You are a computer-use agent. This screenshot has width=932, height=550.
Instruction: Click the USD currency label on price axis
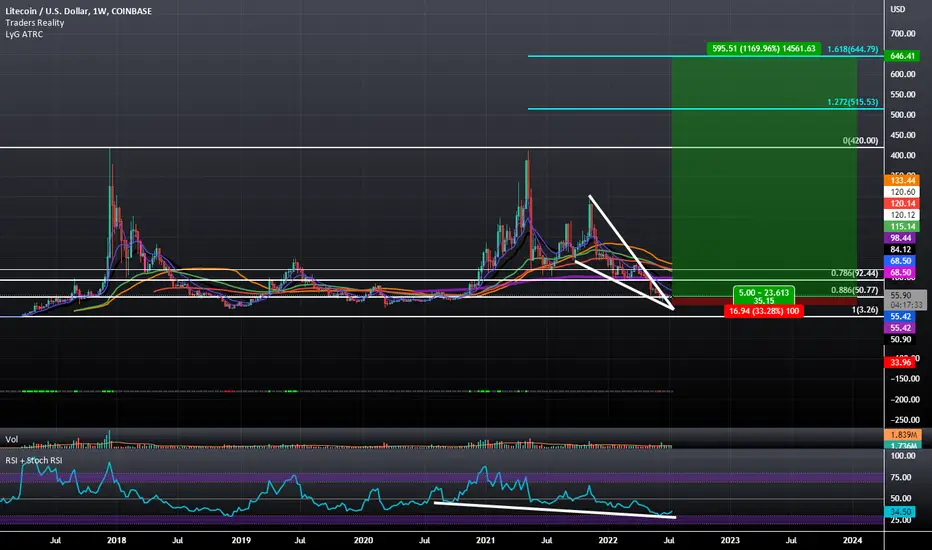click(898, 9)
